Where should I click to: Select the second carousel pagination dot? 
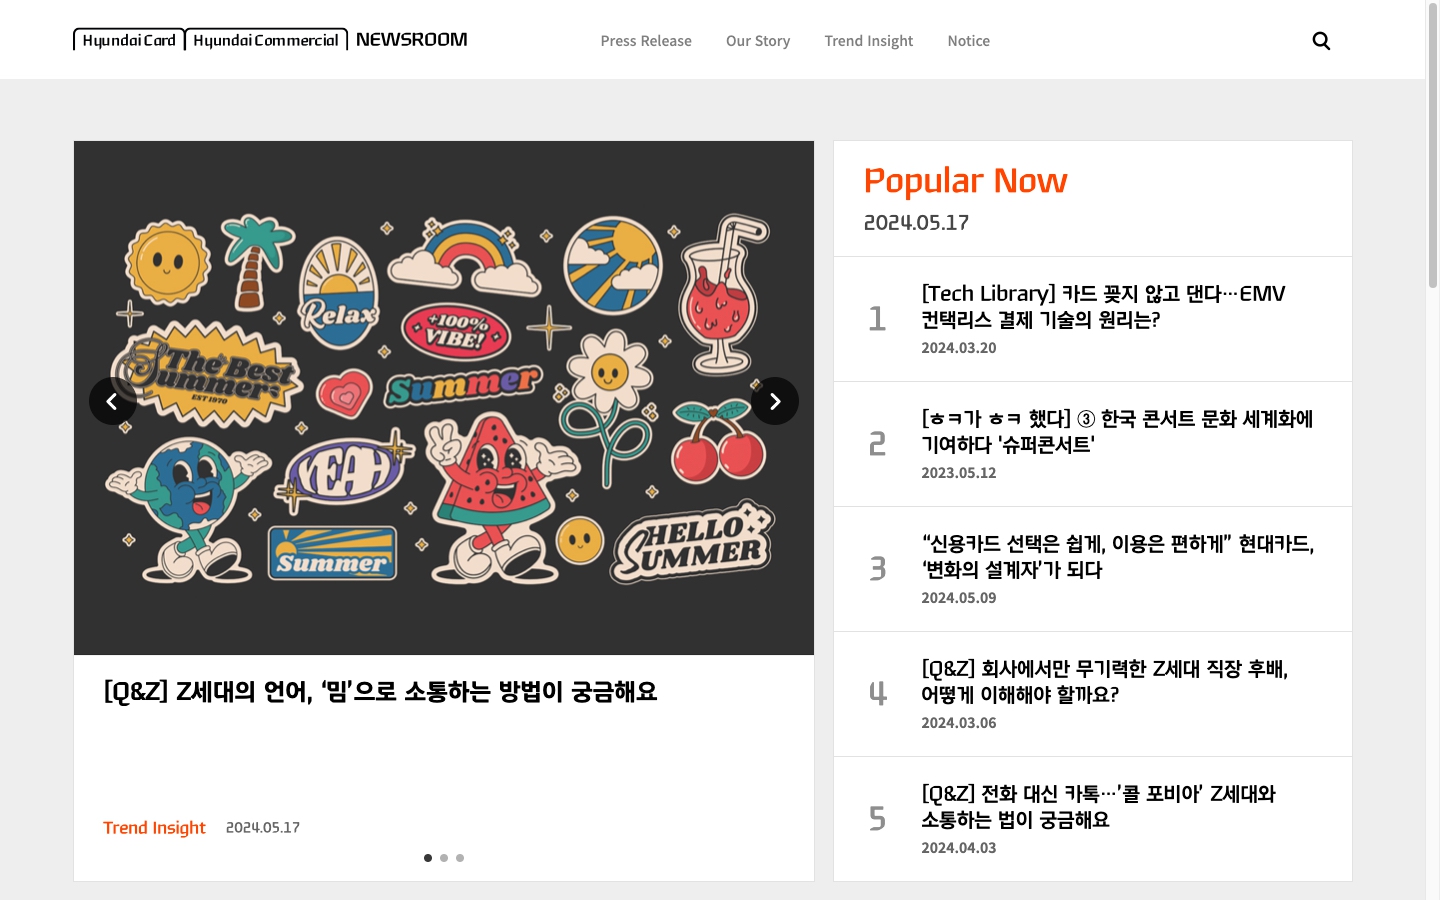coord(444,858)
